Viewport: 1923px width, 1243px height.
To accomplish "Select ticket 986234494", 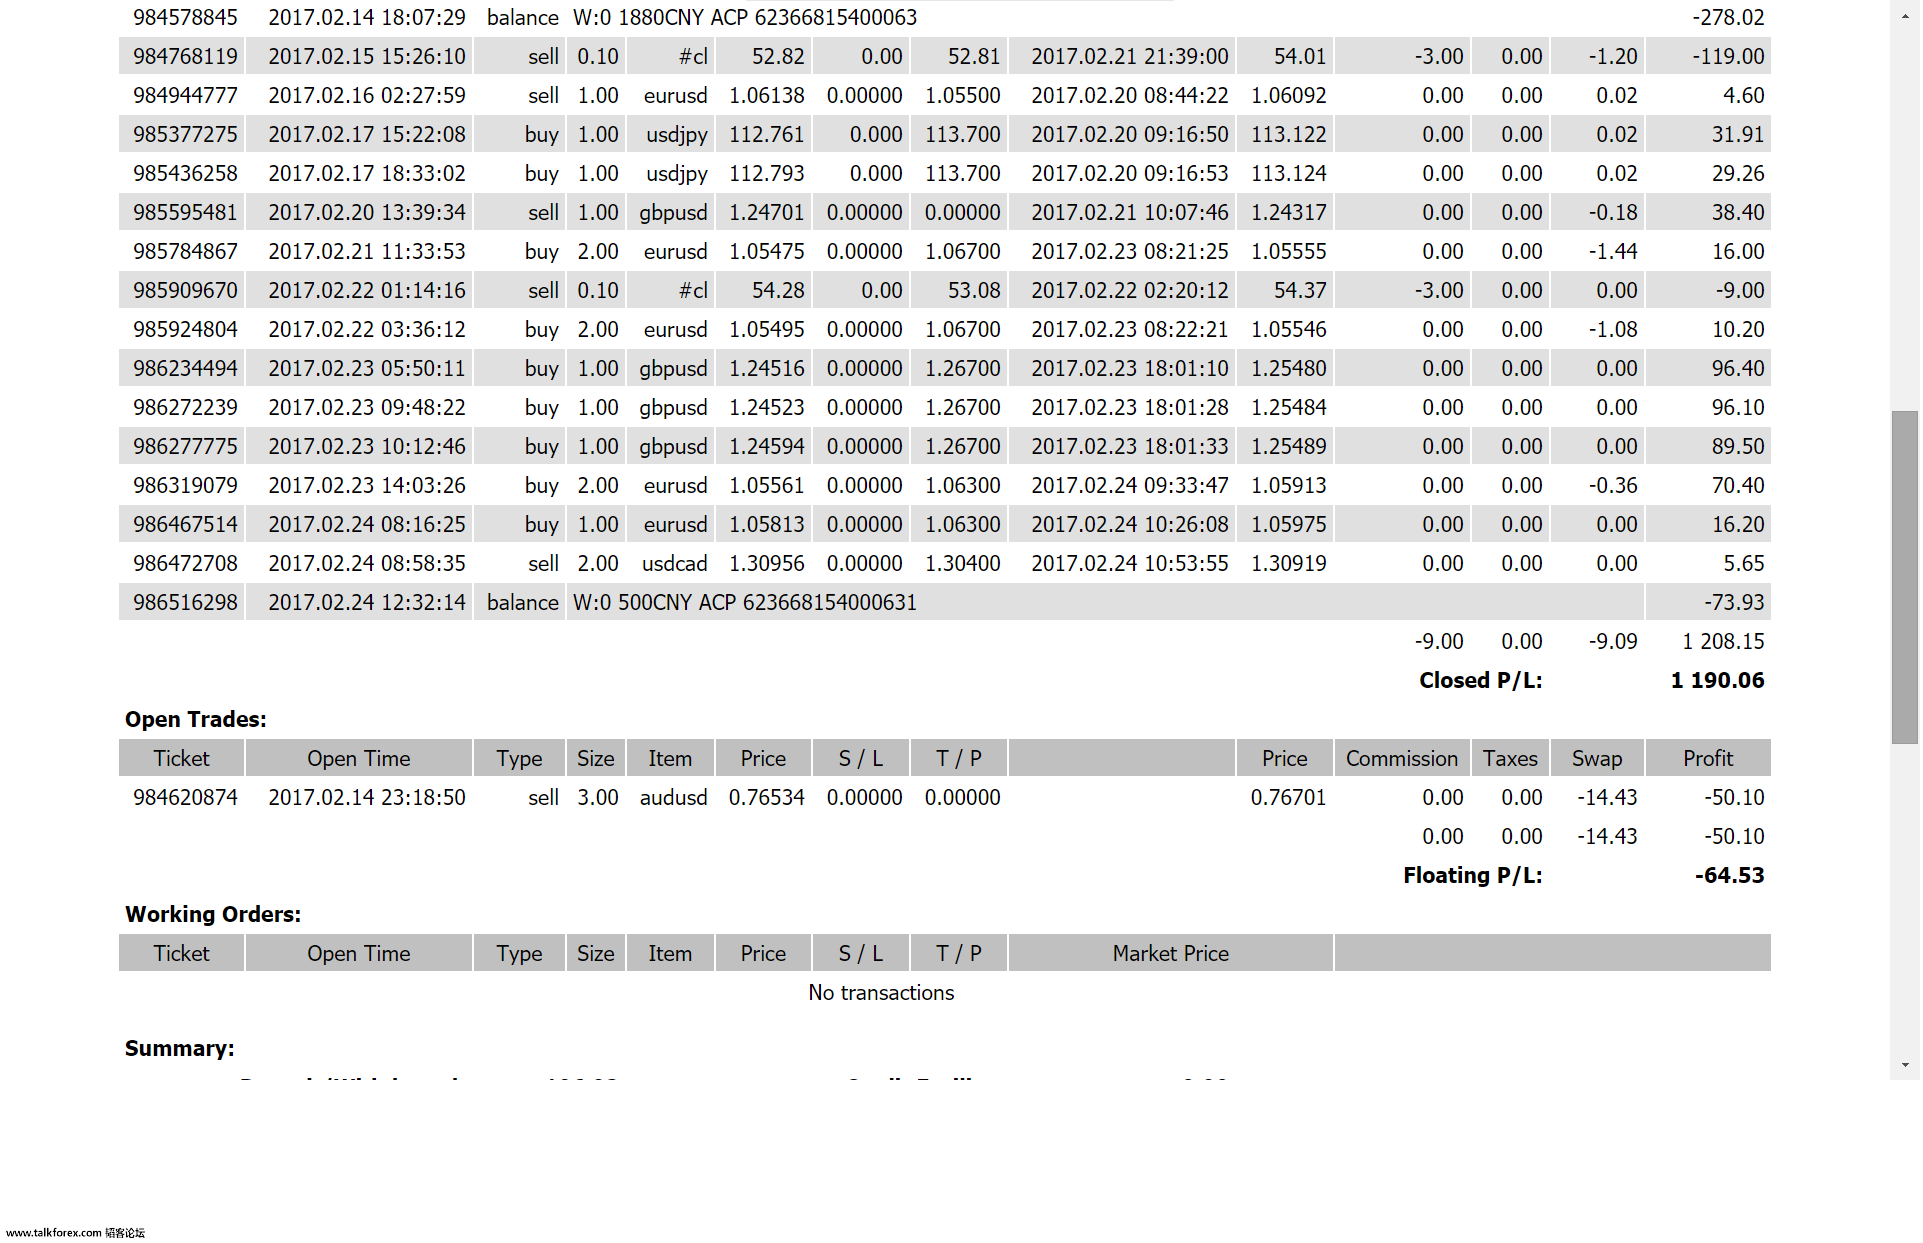I will click(185, 369).
